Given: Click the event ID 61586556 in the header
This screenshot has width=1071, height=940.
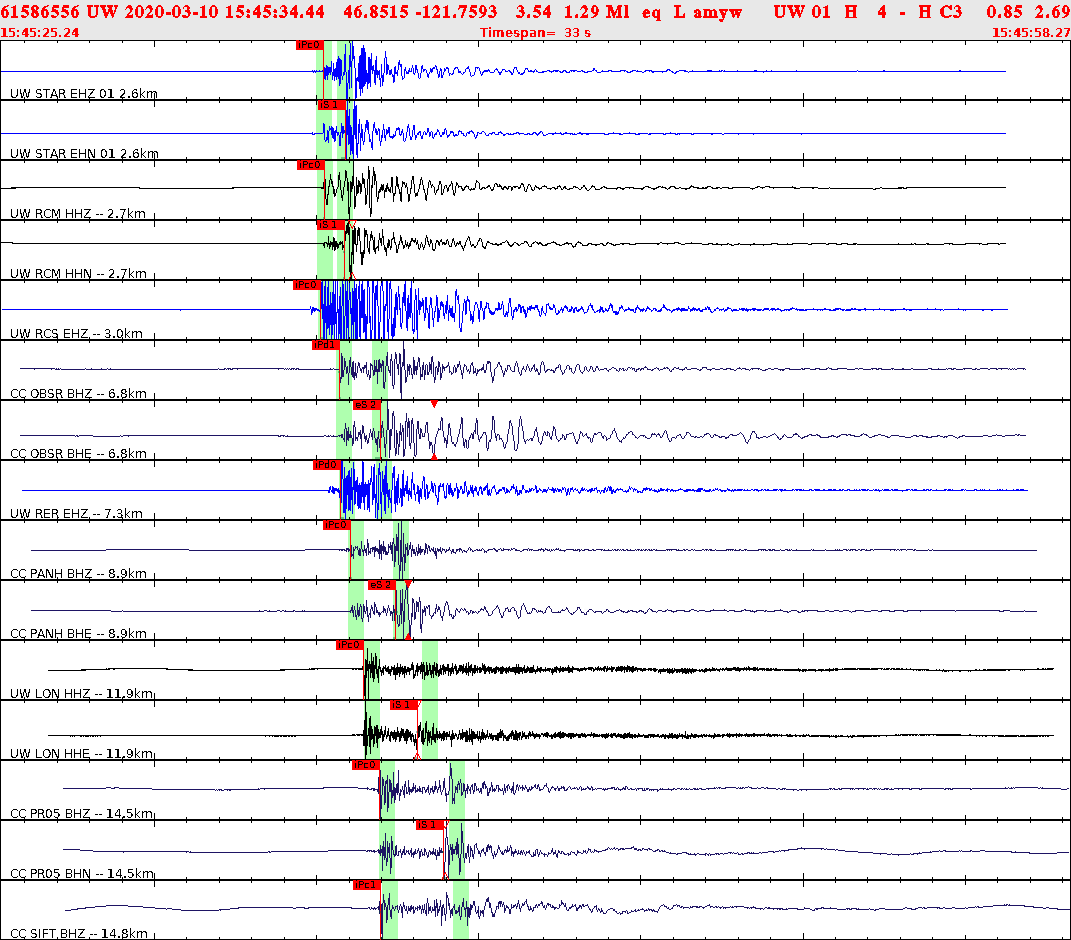Looking at the screenshot, I should 36,12.
